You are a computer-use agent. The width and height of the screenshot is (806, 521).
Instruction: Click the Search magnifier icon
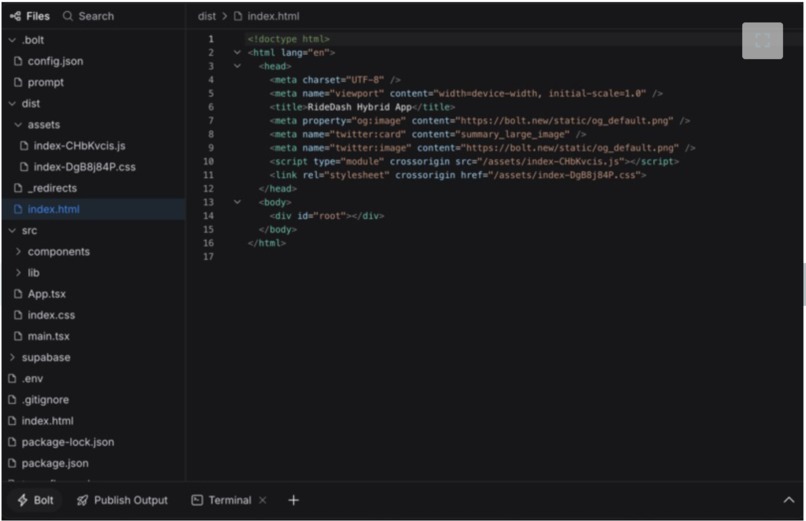pos(68,16)
